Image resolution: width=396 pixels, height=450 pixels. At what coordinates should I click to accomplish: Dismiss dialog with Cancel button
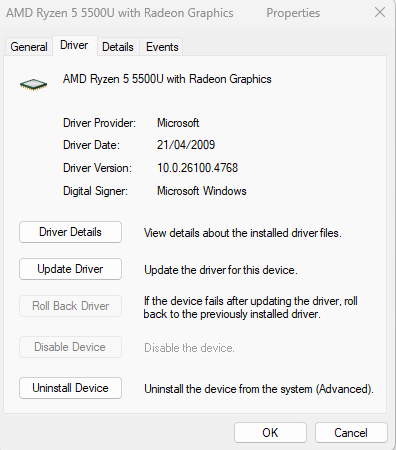click(351, 433)
